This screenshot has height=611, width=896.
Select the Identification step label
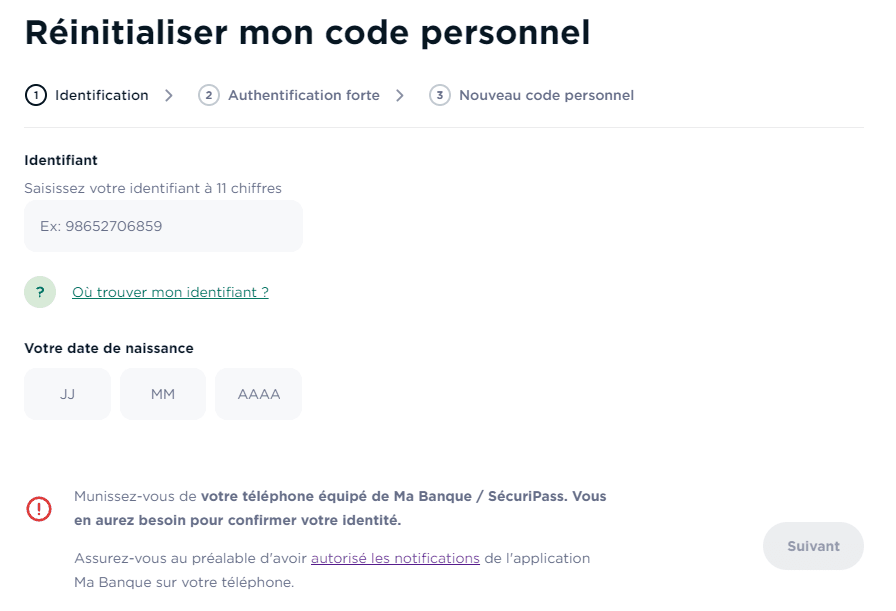tap(102, 96)
